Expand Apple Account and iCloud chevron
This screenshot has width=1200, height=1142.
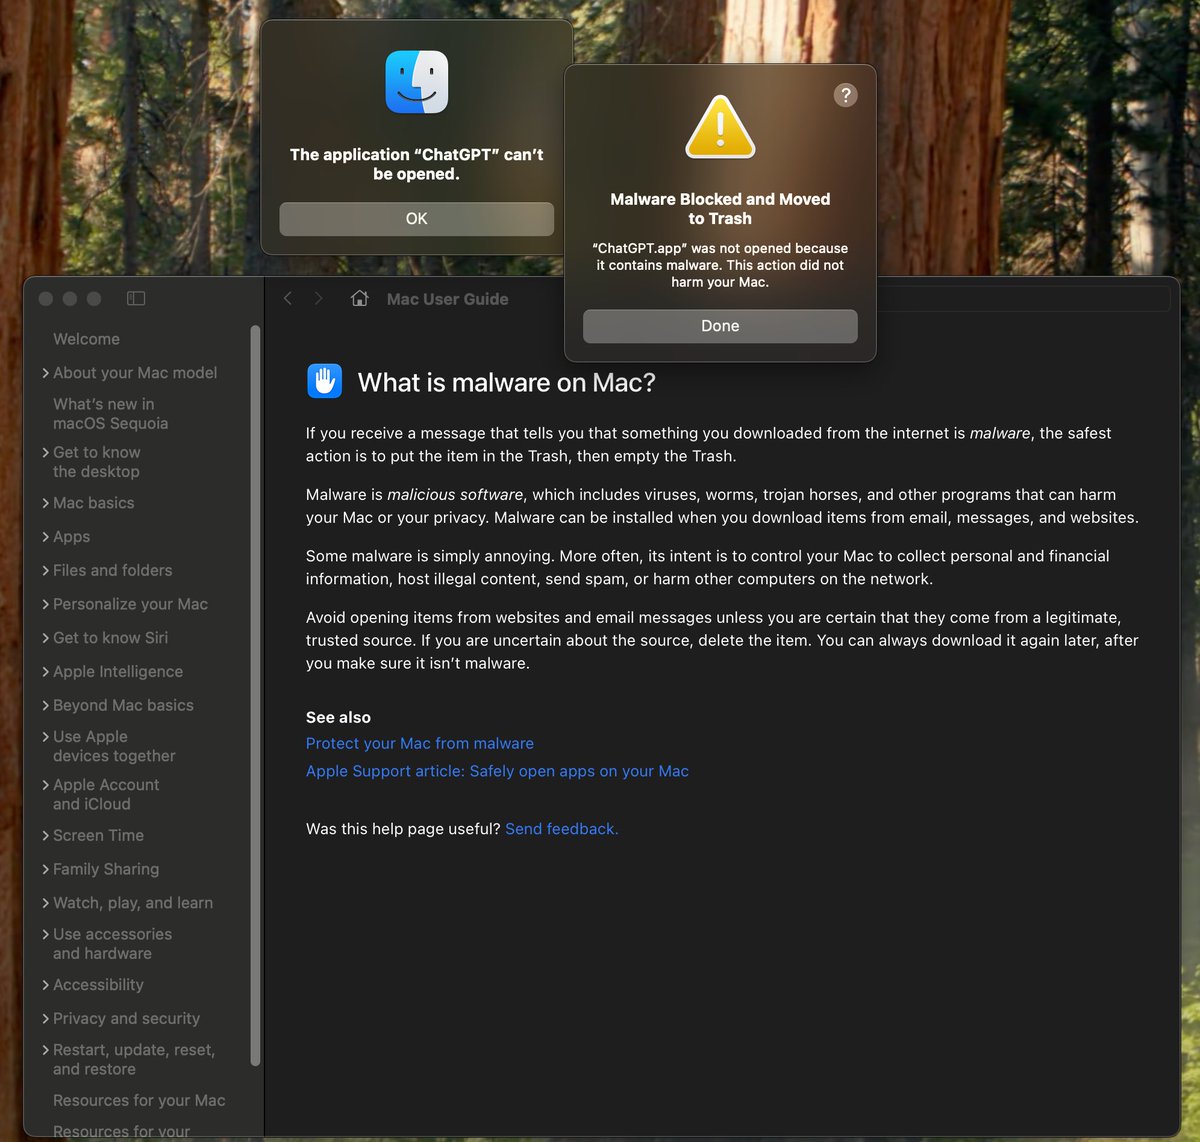pyautogui.click(x=46, y=786)
